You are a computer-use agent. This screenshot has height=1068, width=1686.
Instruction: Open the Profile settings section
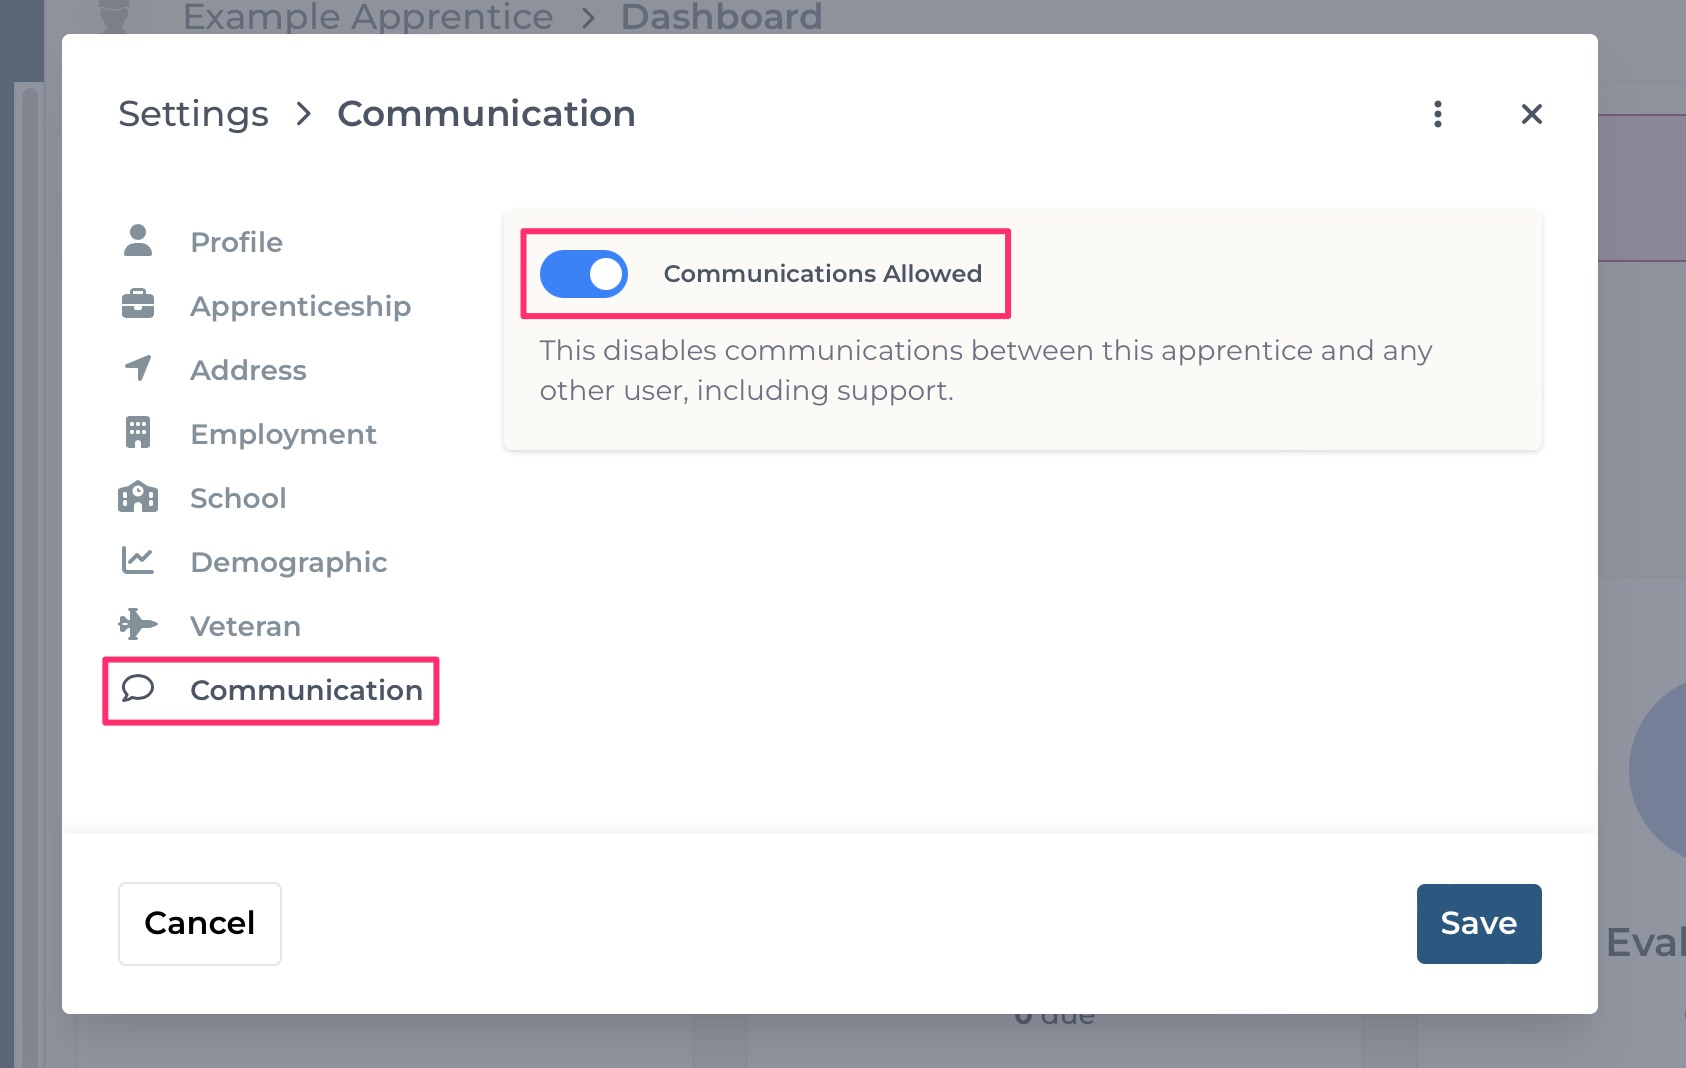click(x=237, y=242)
